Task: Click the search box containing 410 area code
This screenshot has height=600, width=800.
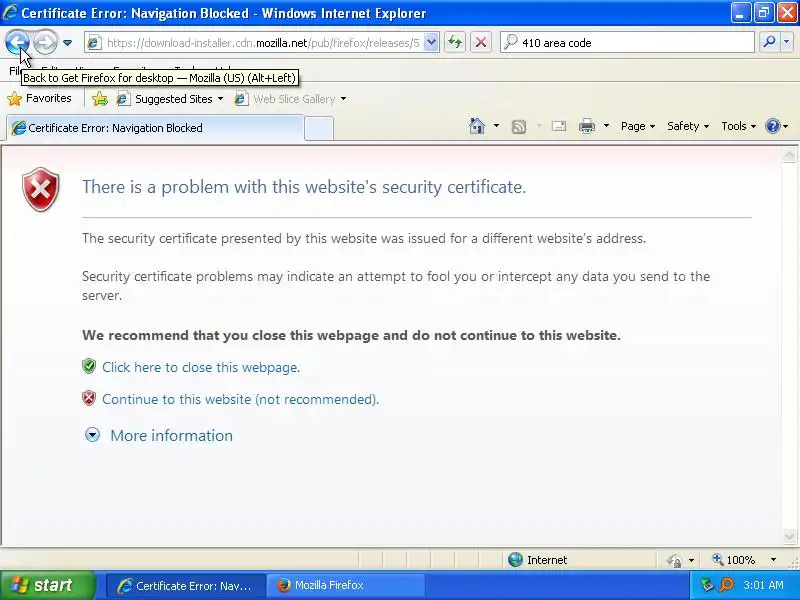Action: pos(628,43)
